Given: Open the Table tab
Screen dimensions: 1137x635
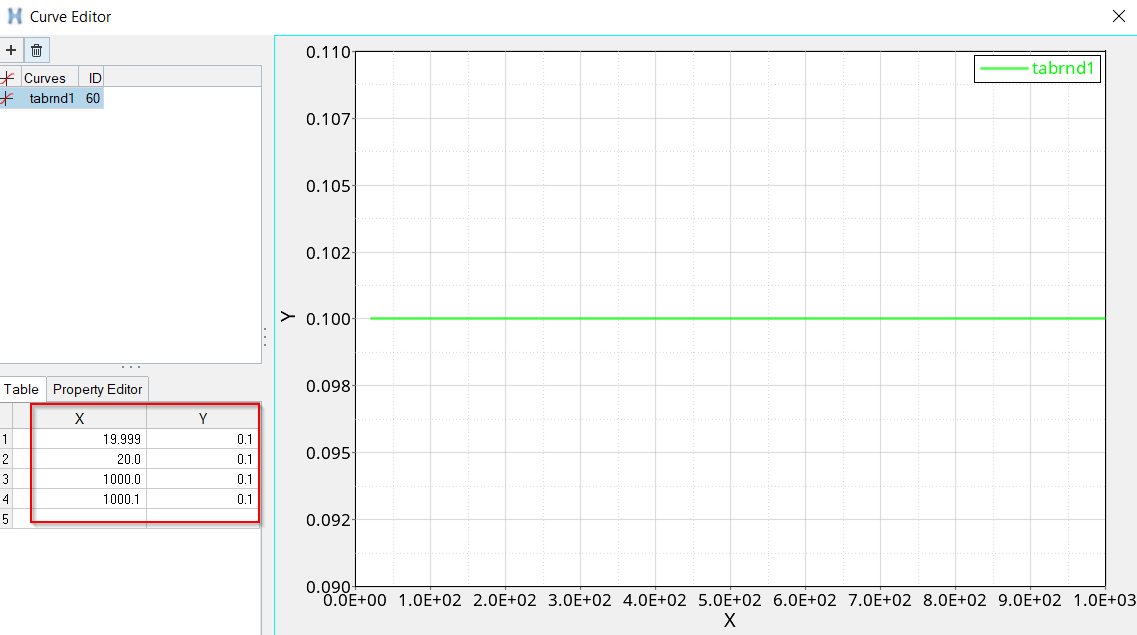Looking at the screenshot, I should [22, 389].
